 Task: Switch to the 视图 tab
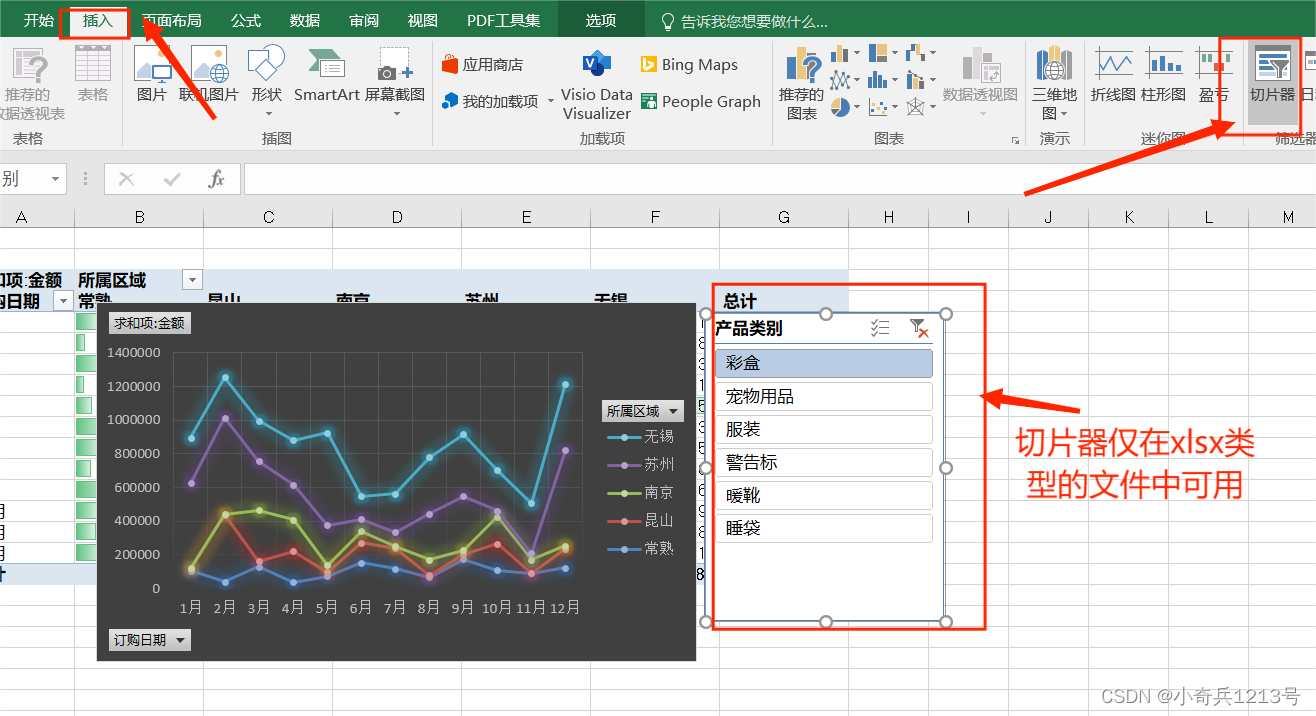tap(423, 20)
